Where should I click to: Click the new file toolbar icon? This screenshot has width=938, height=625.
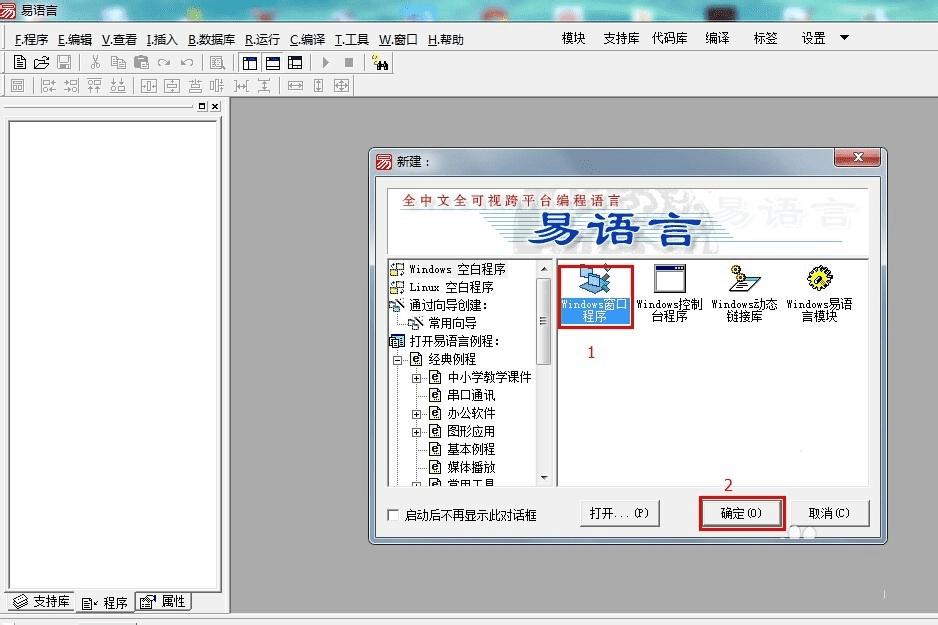point(19,62)
